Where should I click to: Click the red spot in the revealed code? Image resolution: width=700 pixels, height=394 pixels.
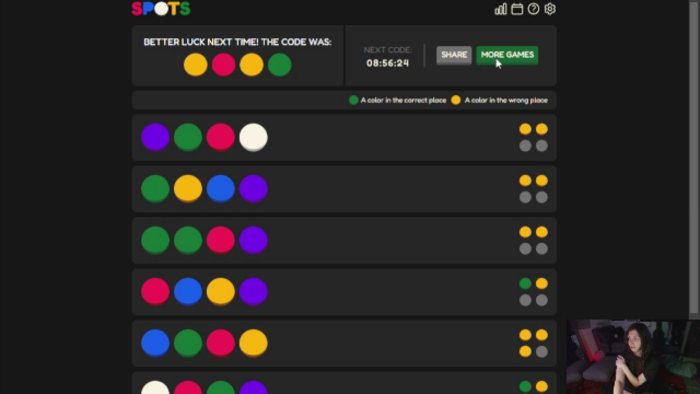pos(224,65)
